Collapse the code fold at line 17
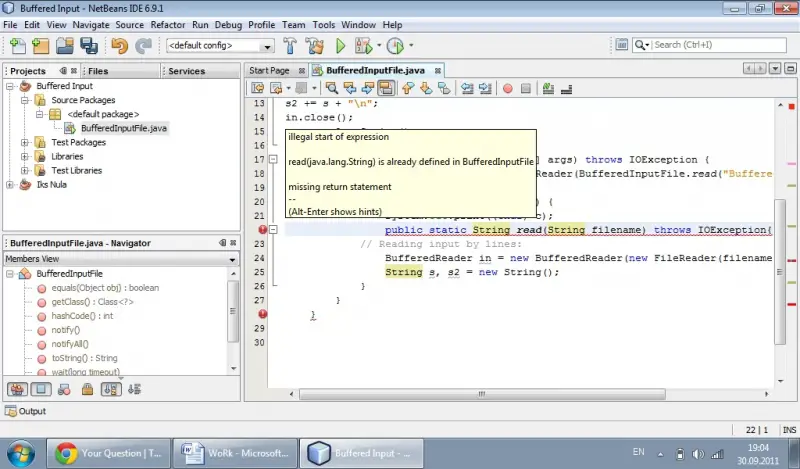800x469 pixels. pos(273,160)
